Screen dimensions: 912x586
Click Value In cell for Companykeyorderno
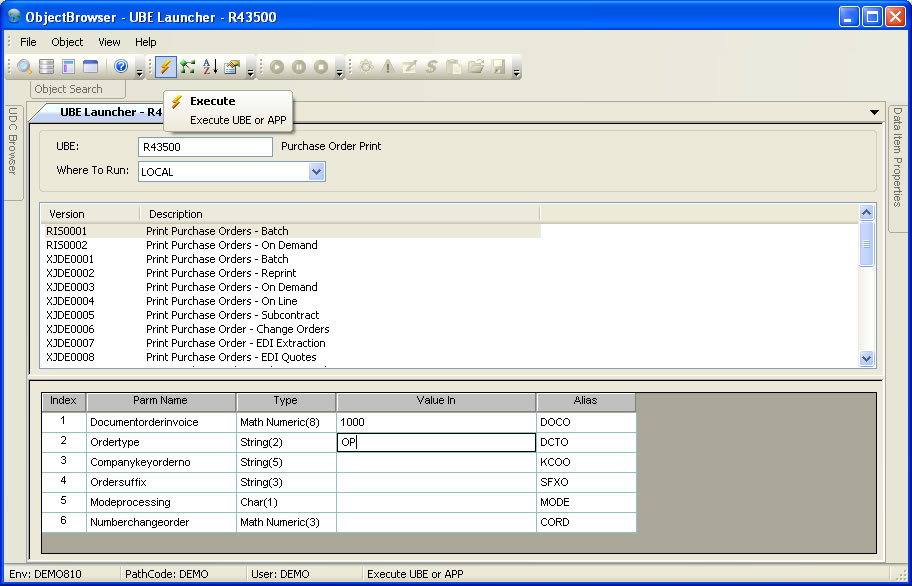point(435,463)
